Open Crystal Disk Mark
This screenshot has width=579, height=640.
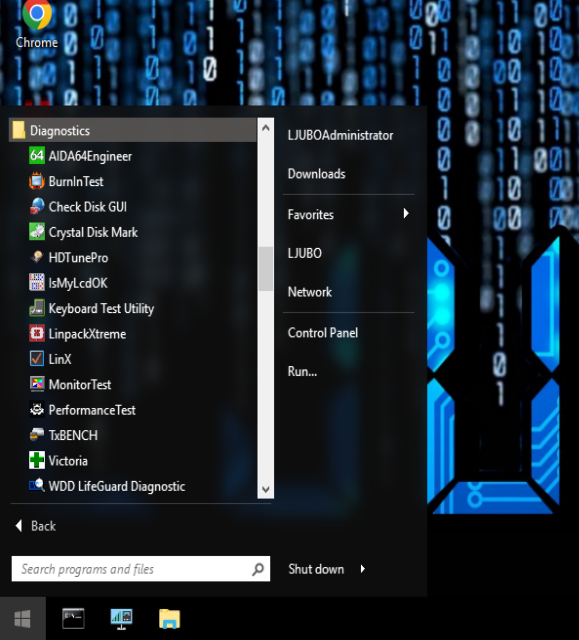tap(133, 232)
